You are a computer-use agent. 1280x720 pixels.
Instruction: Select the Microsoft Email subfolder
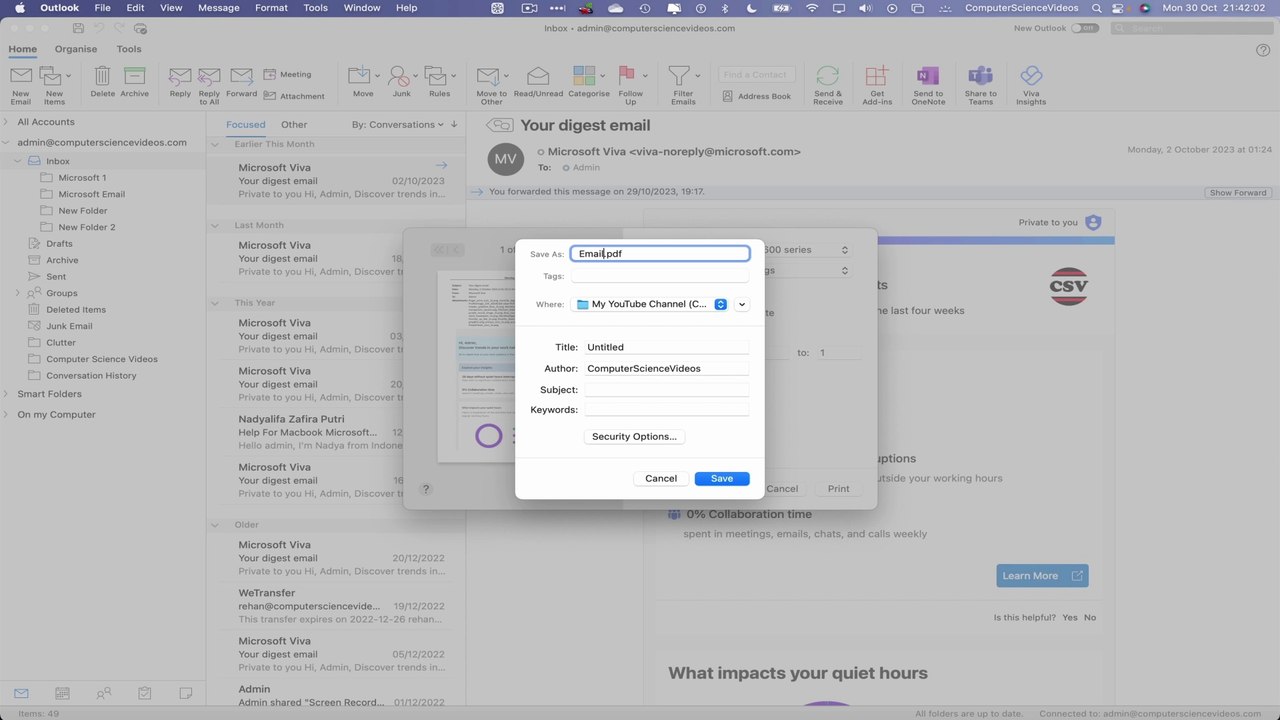tap(91, 194)
